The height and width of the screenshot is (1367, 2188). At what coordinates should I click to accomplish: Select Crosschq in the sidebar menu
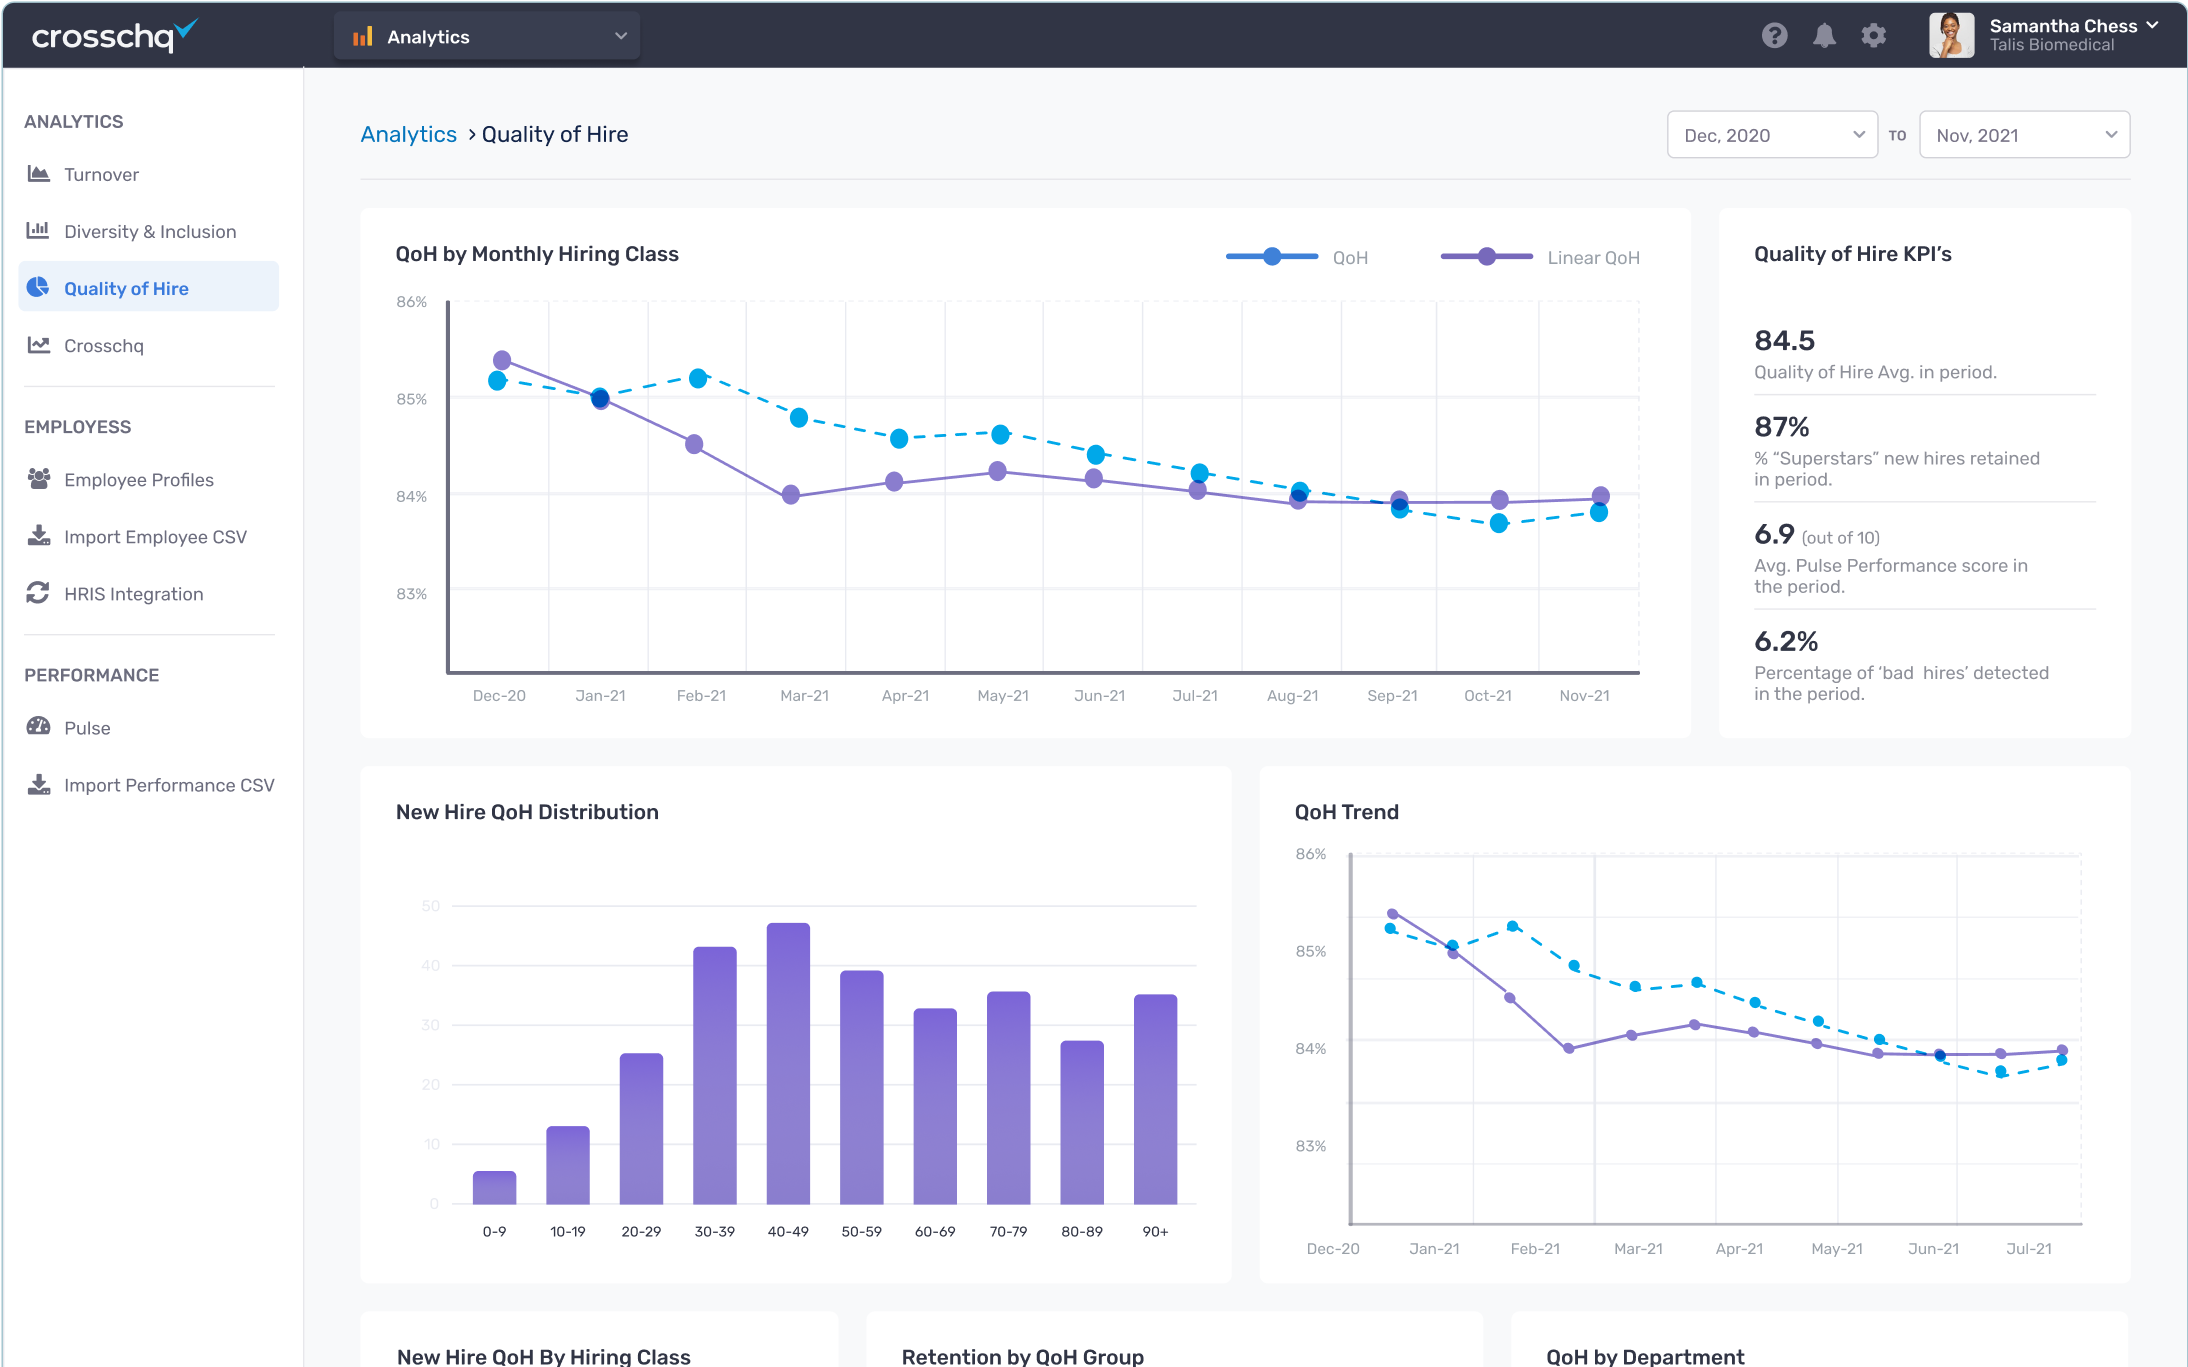tap(104, 346)
